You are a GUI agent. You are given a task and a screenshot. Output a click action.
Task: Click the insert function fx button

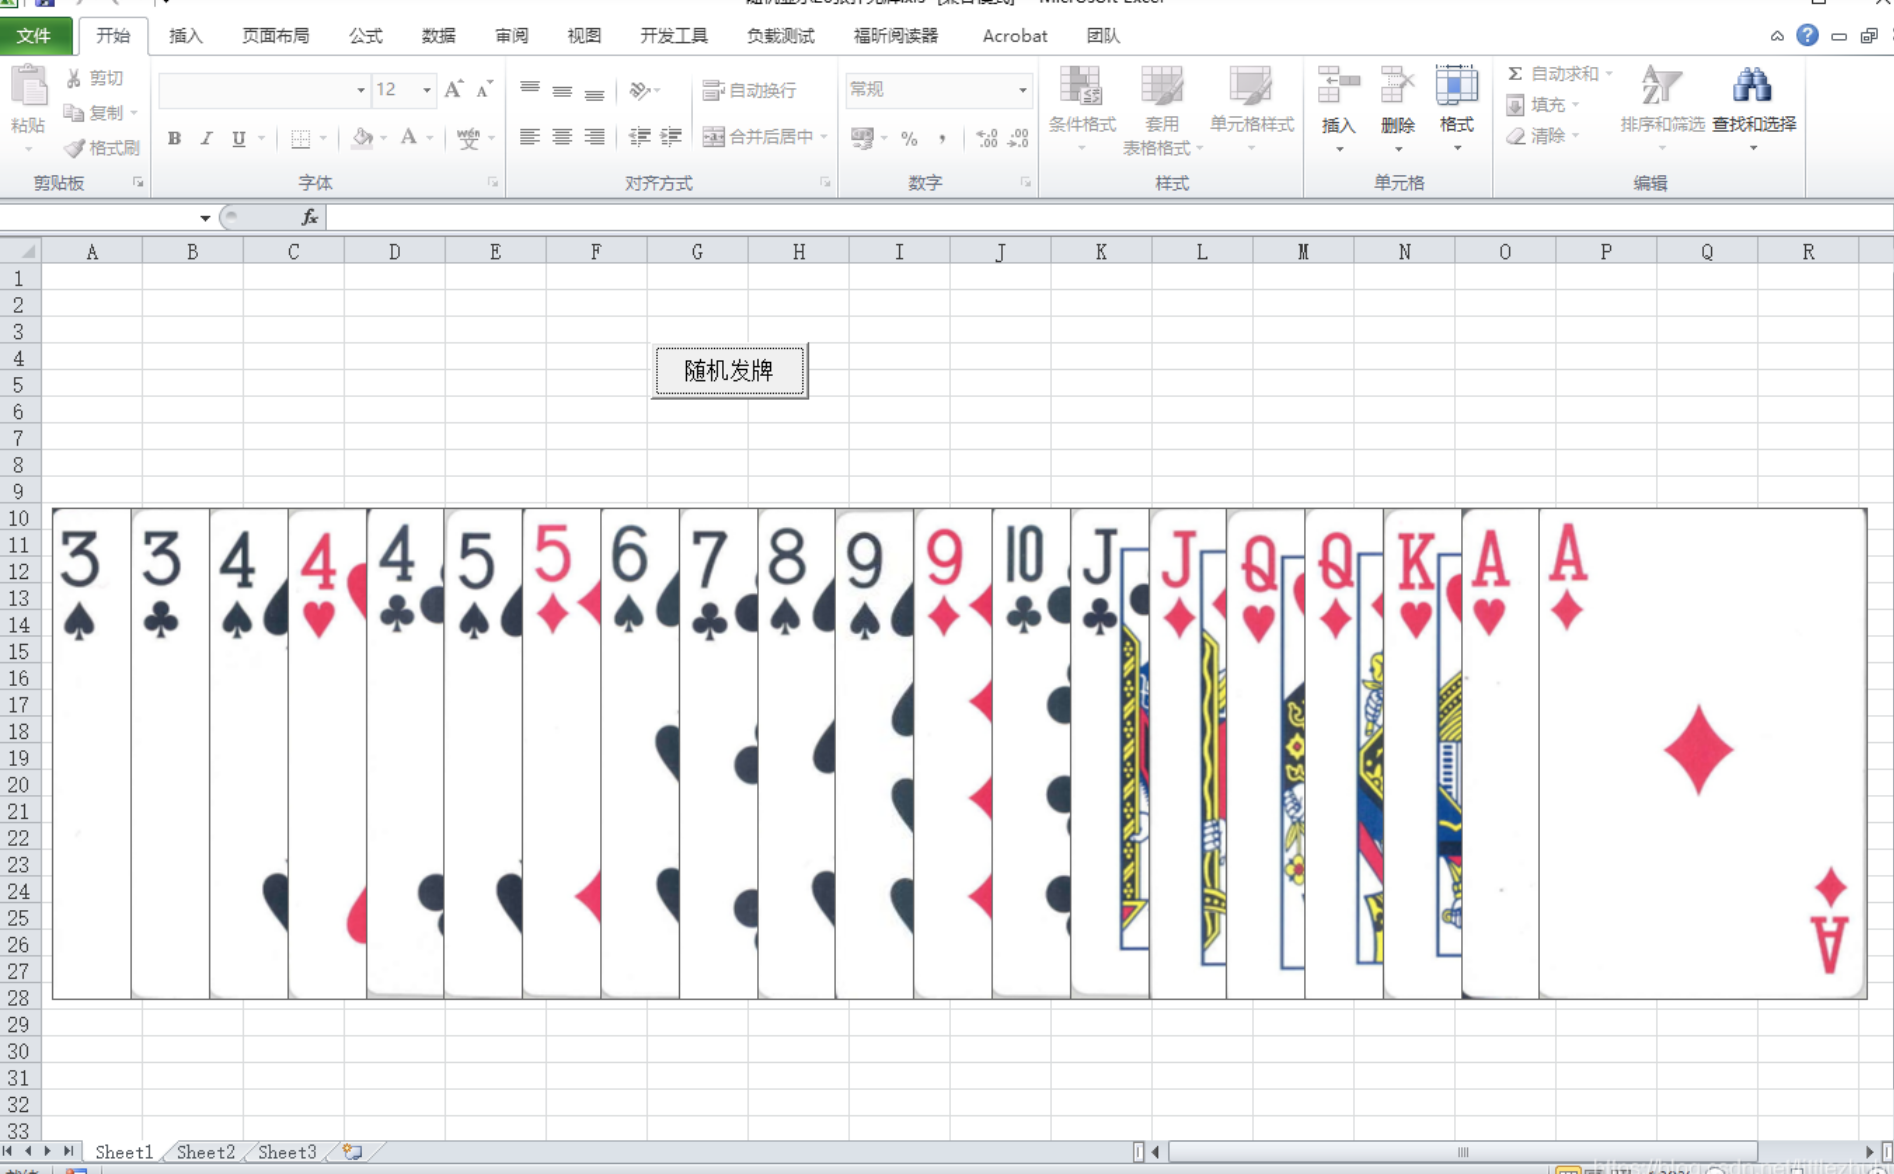(x=310, y=217)
